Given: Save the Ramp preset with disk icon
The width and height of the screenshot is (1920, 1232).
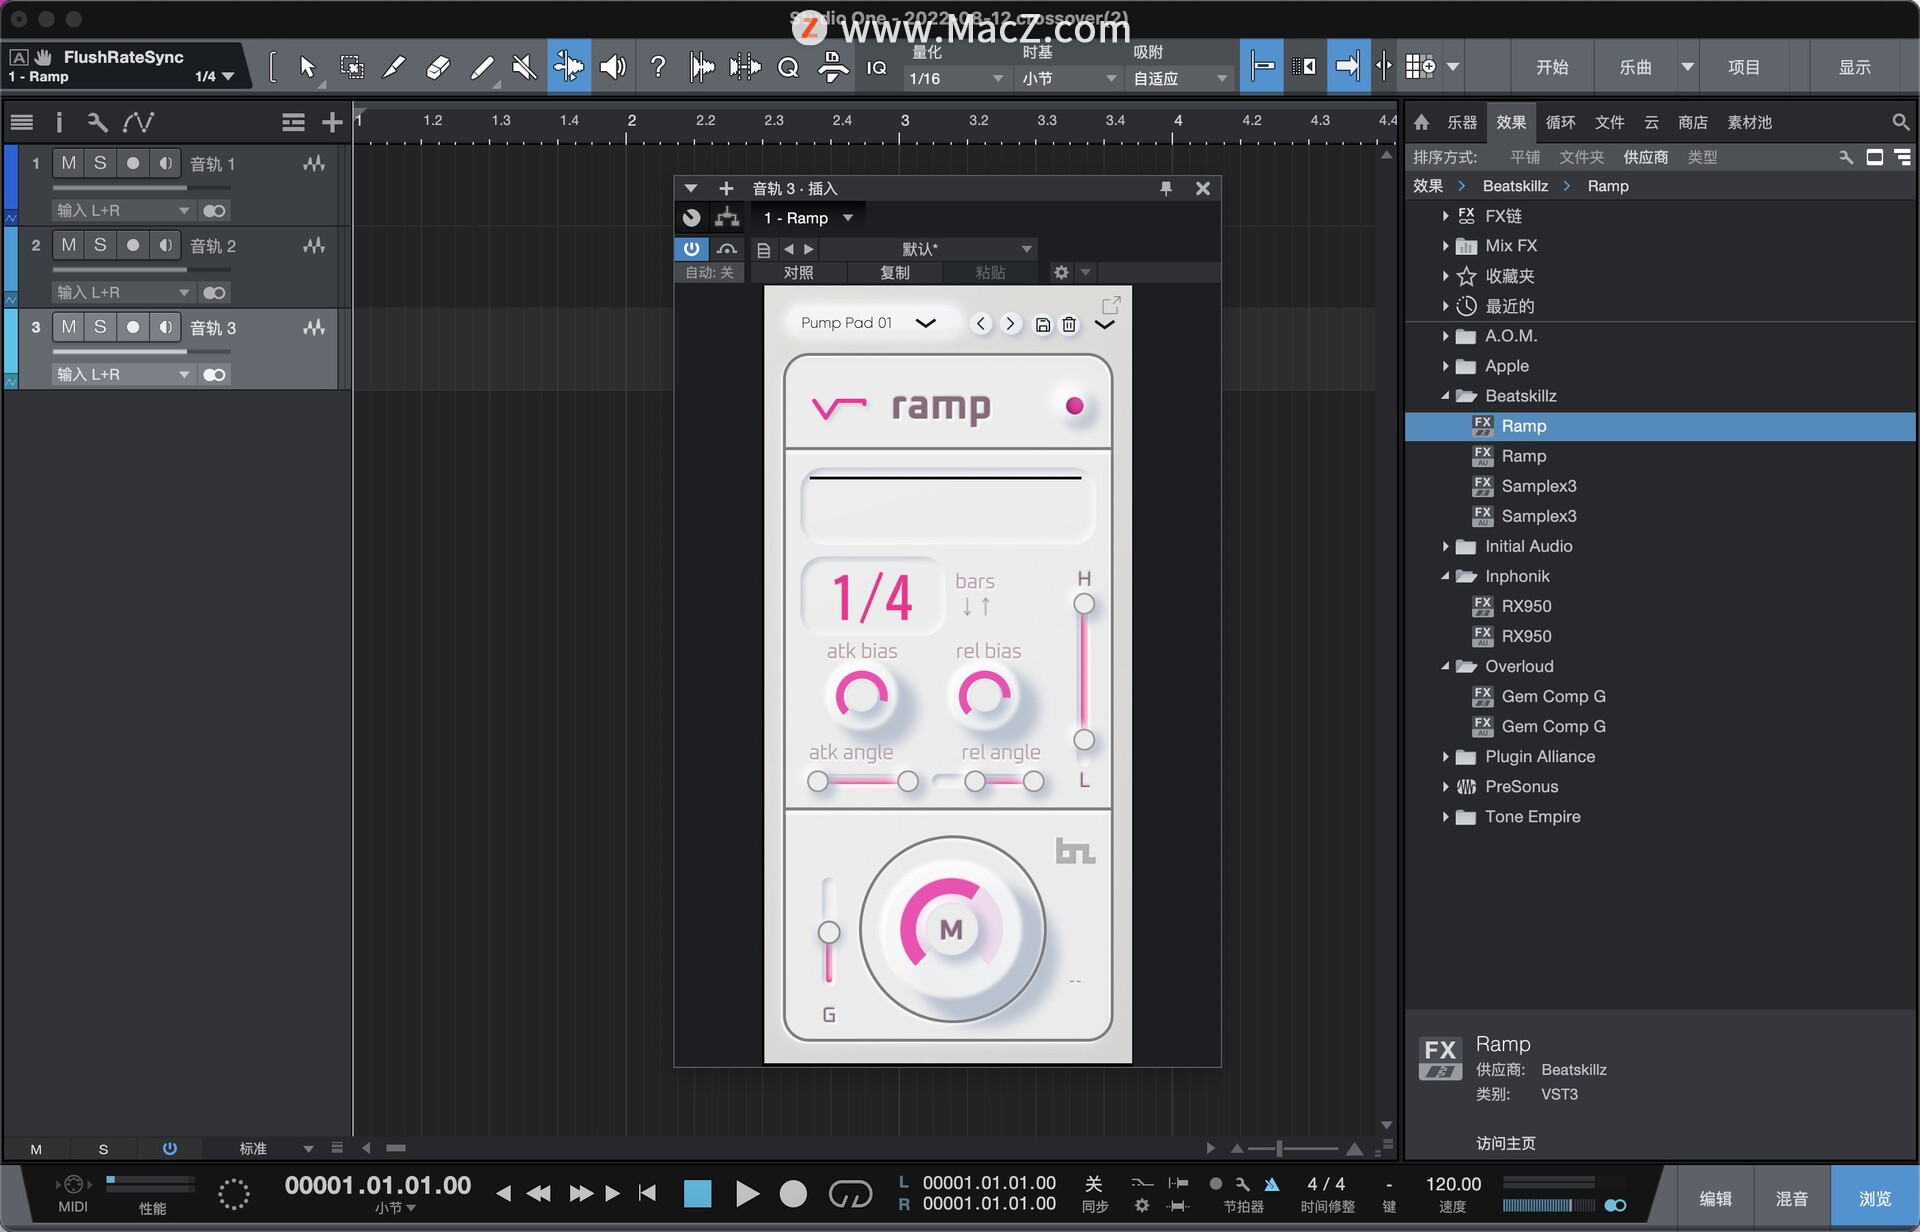Looking at the screenshot, I should pos(1042,324).
